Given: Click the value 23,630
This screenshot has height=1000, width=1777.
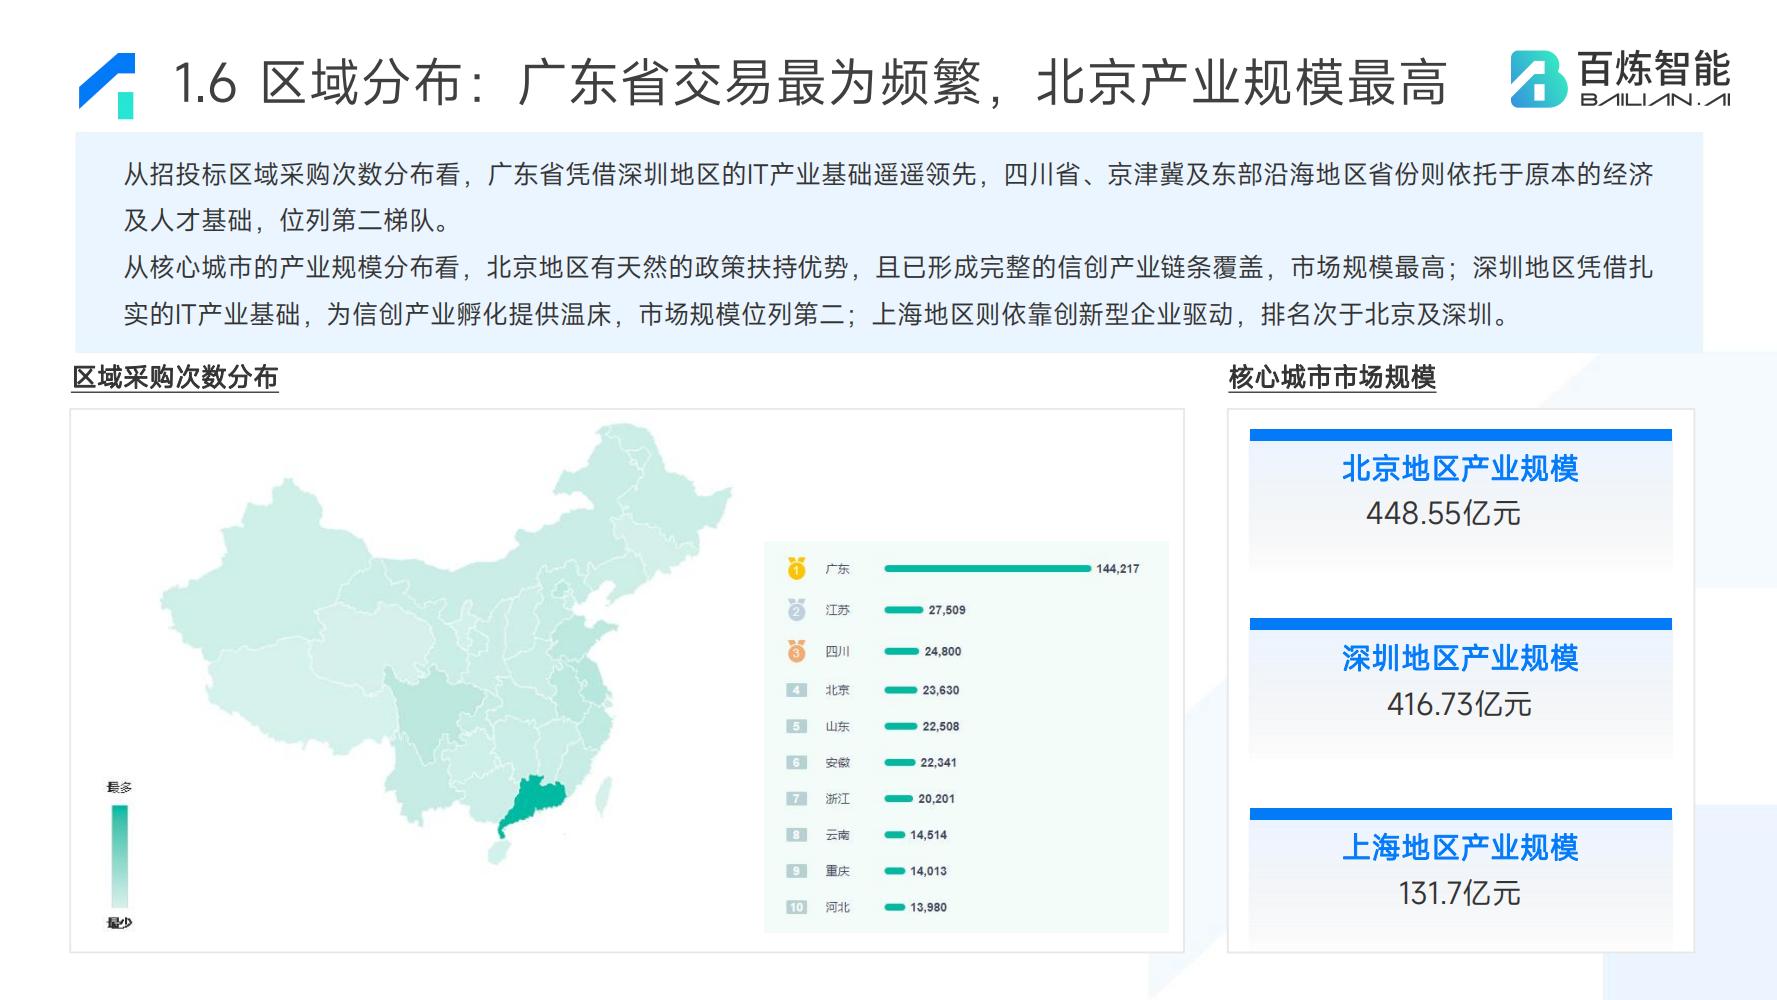Looking at the screenshot, I should 941,690.
